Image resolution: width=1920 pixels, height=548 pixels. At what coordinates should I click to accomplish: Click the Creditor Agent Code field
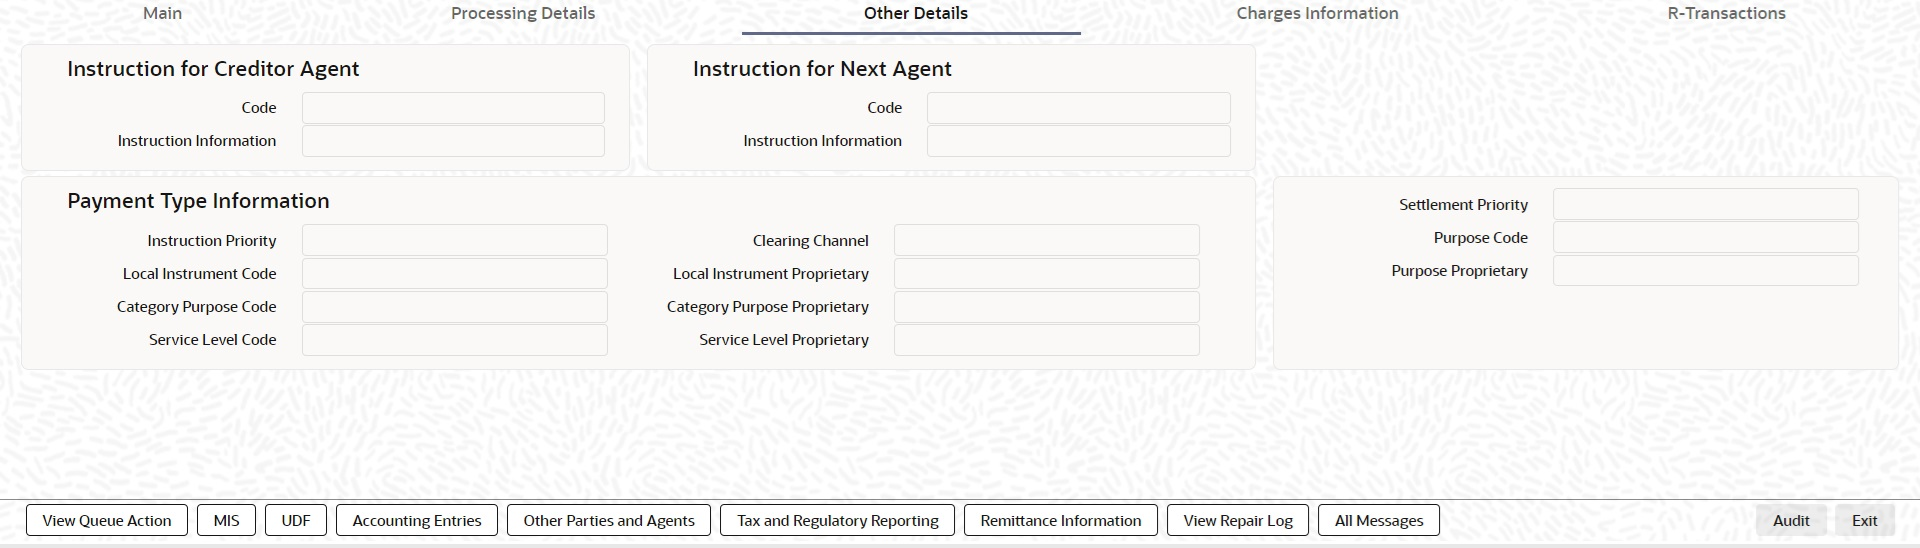[453, 108]
